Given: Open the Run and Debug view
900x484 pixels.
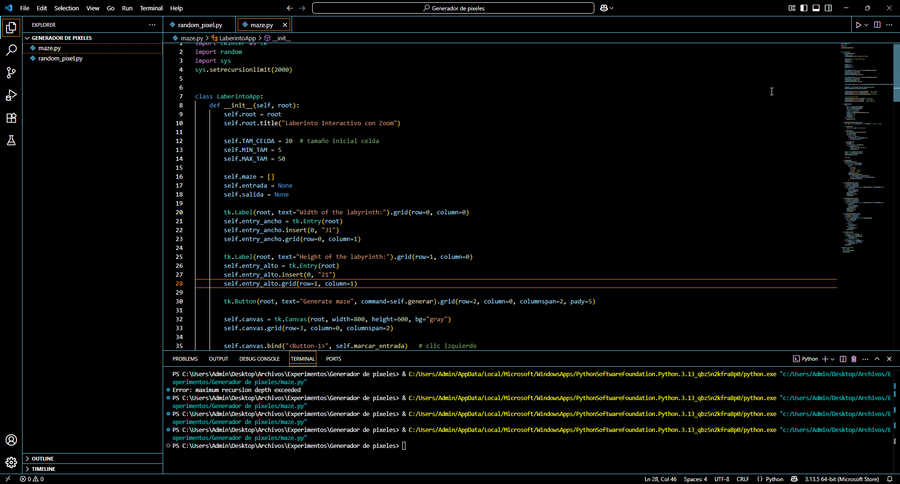Looking at the screenshot, I should (11, 95).
